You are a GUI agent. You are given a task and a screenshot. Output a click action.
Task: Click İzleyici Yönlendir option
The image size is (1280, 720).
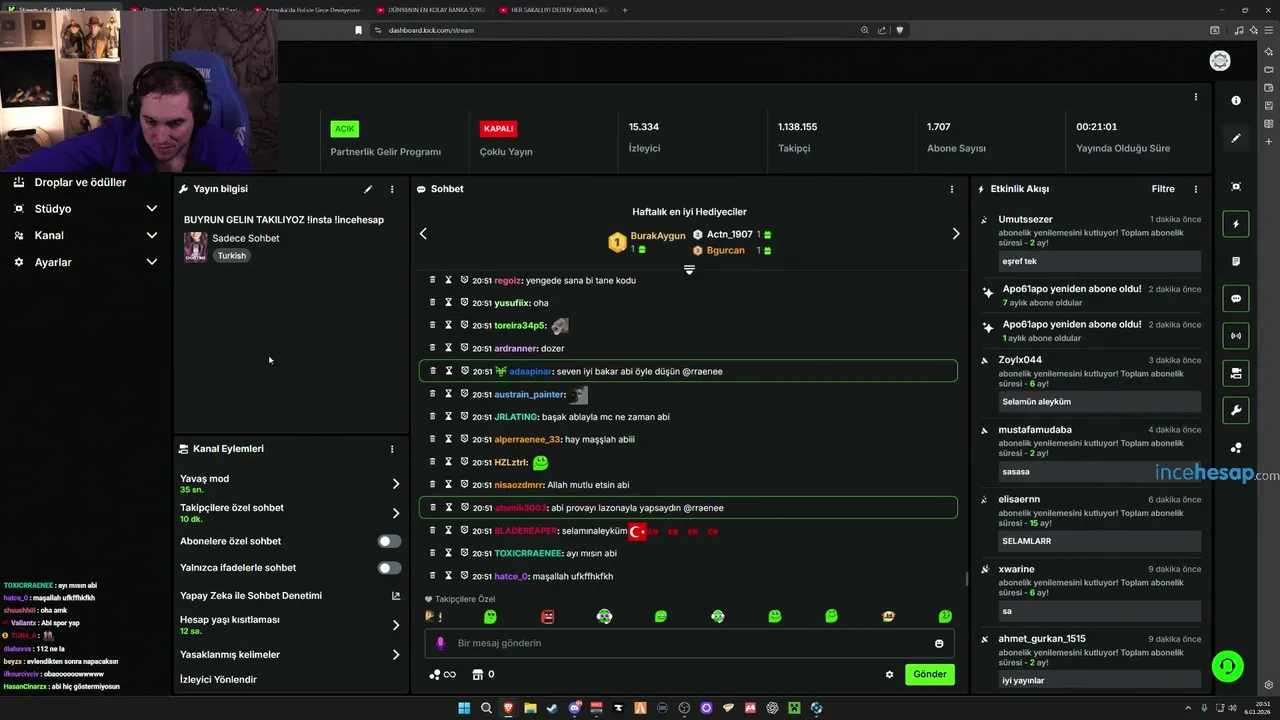[x=218, y=680]
